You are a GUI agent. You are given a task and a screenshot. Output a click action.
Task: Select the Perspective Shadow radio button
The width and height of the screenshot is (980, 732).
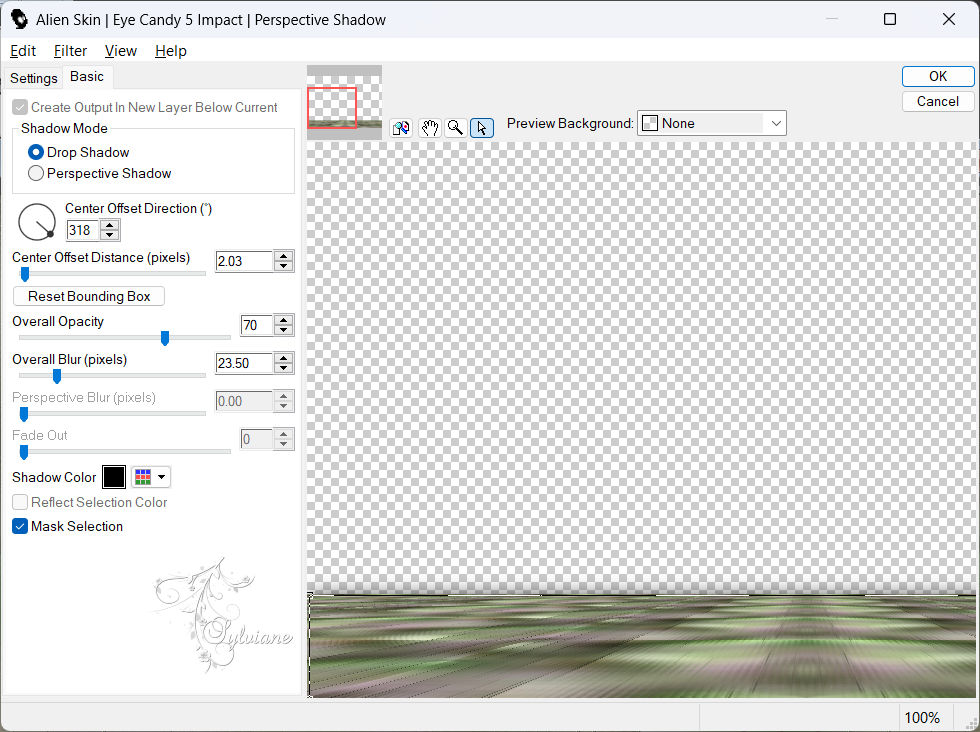(x=36, y=173)
